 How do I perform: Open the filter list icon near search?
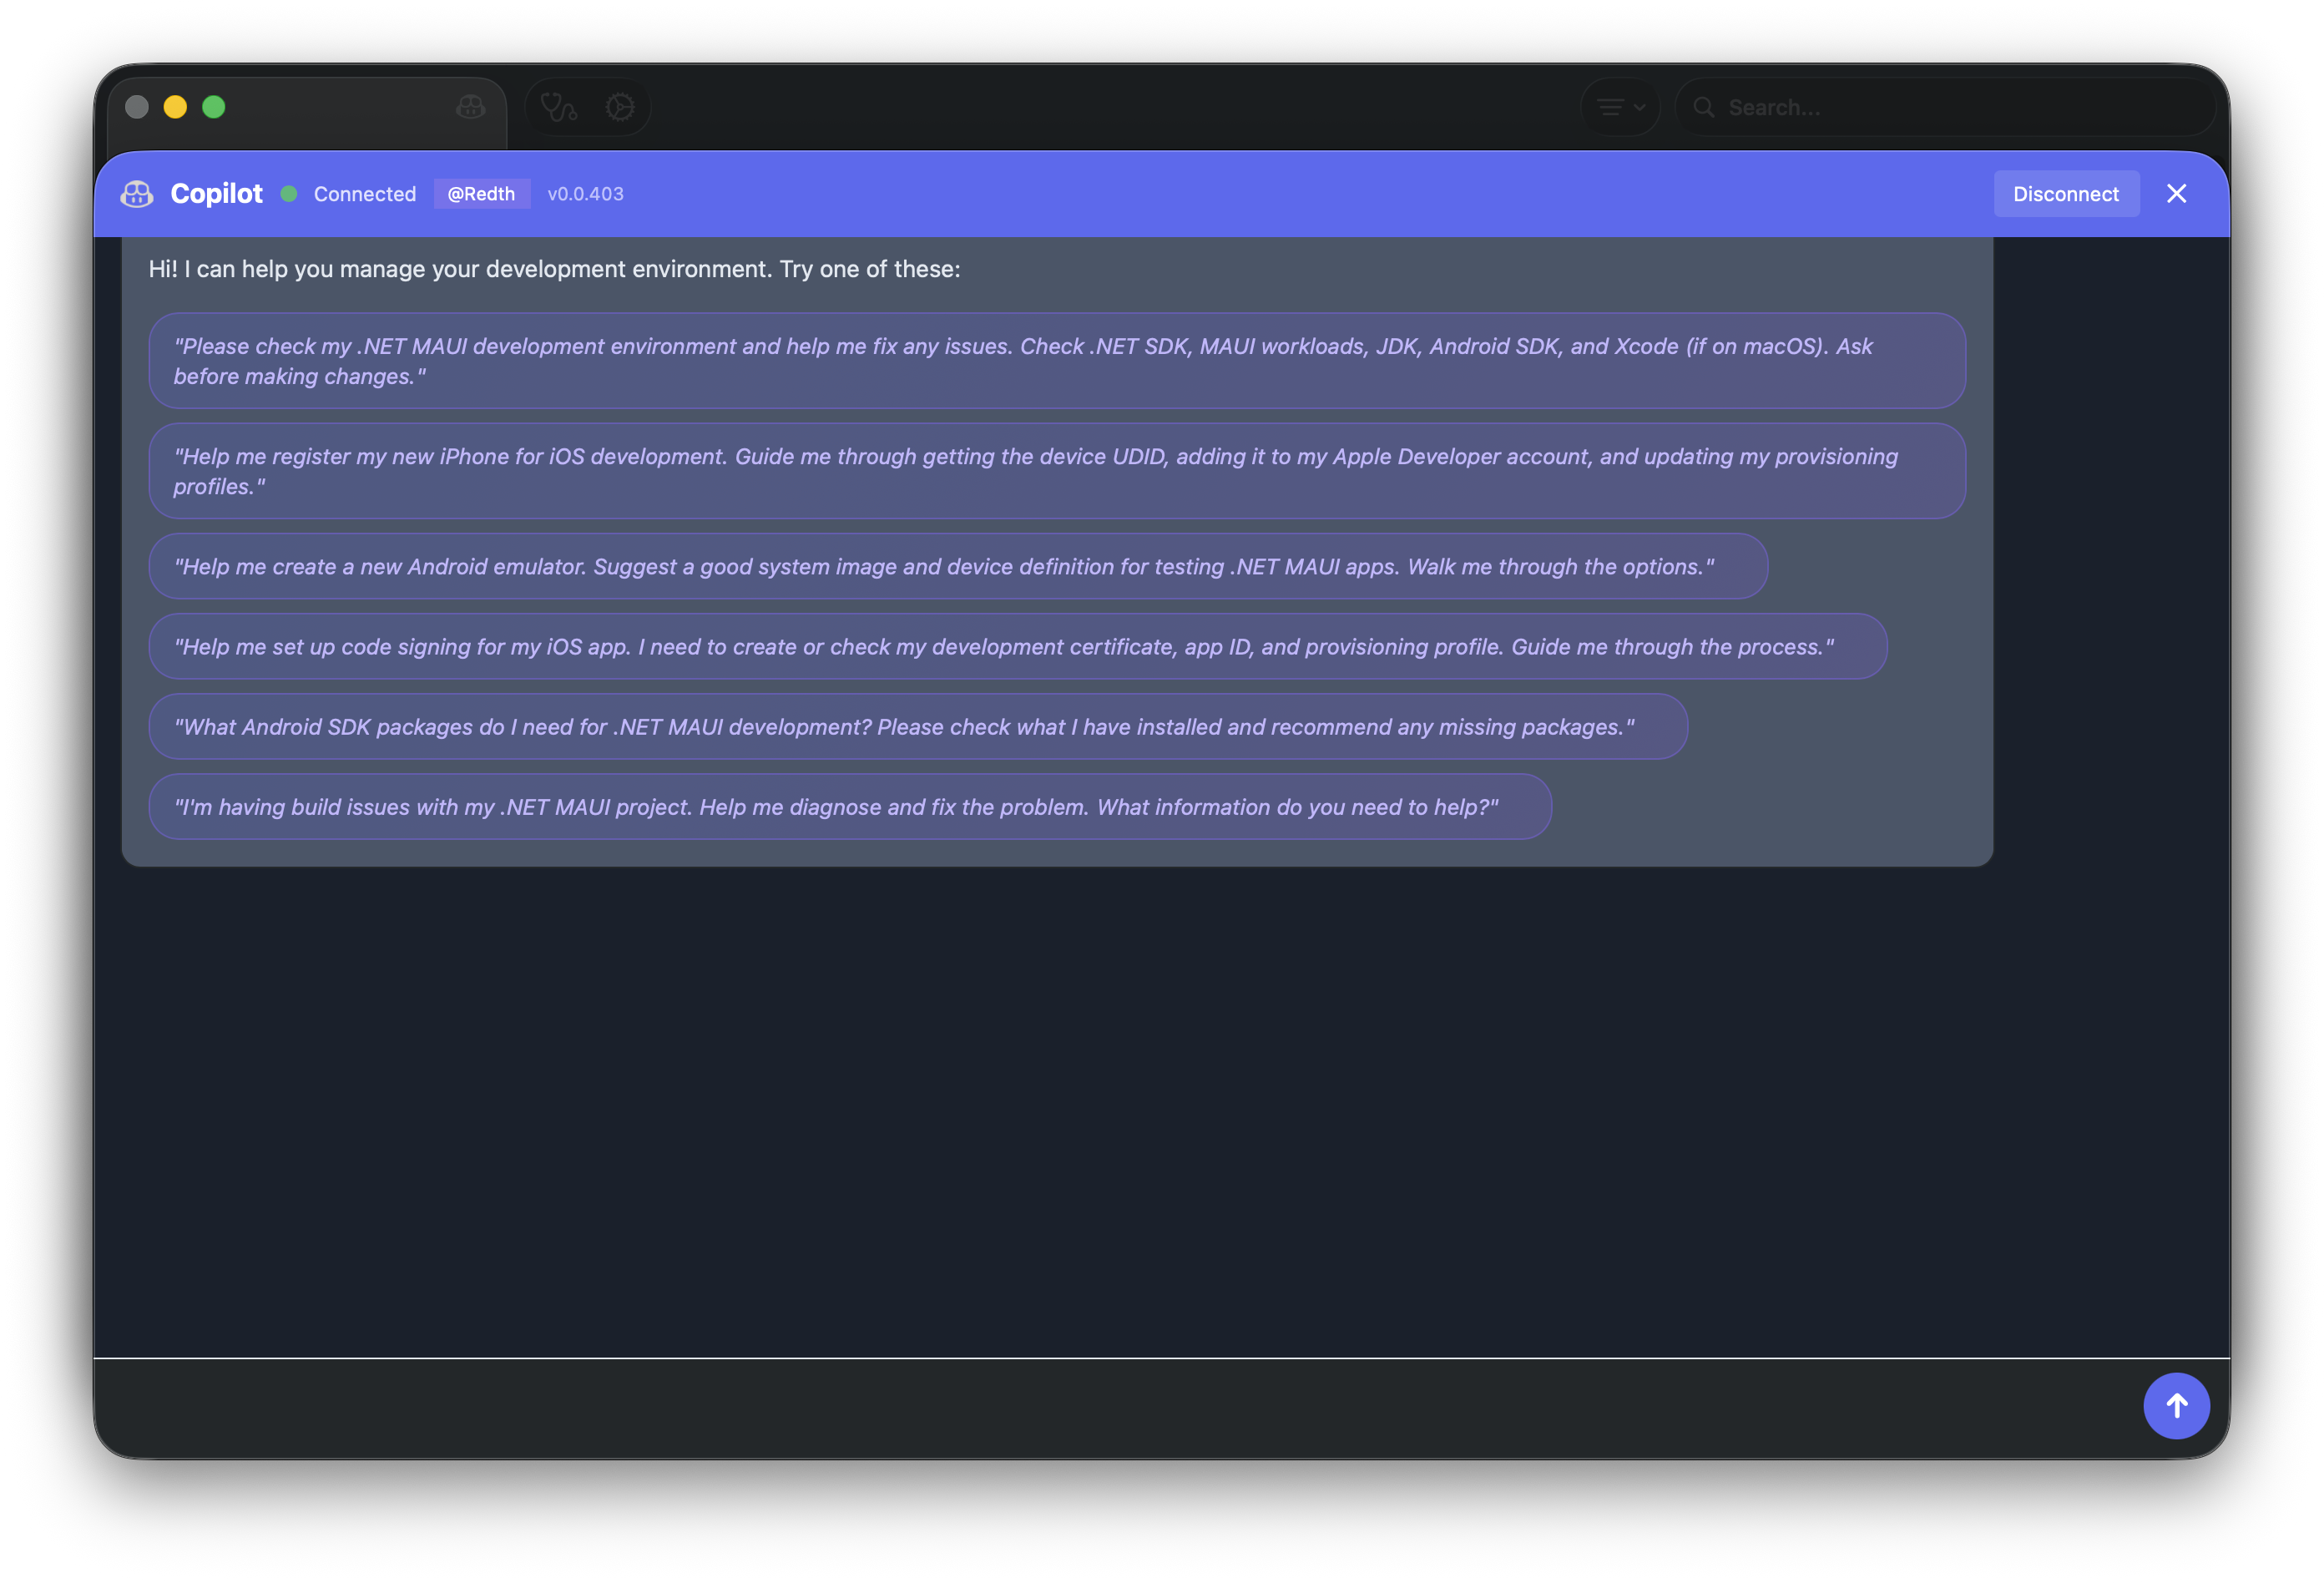(x=1610, y=106)
